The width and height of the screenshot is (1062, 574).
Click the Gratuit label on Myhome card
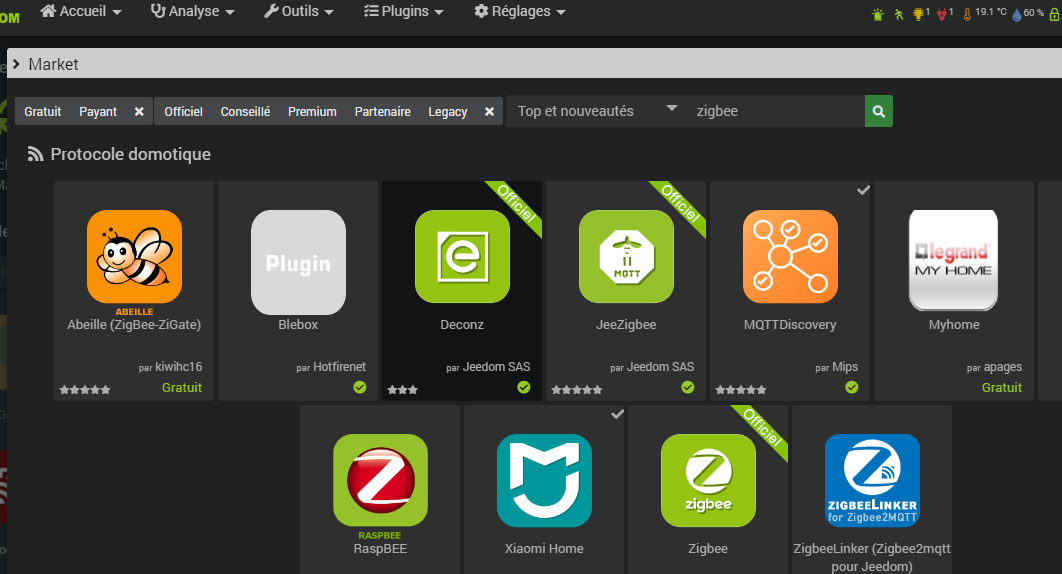[x=1002, y=388]
